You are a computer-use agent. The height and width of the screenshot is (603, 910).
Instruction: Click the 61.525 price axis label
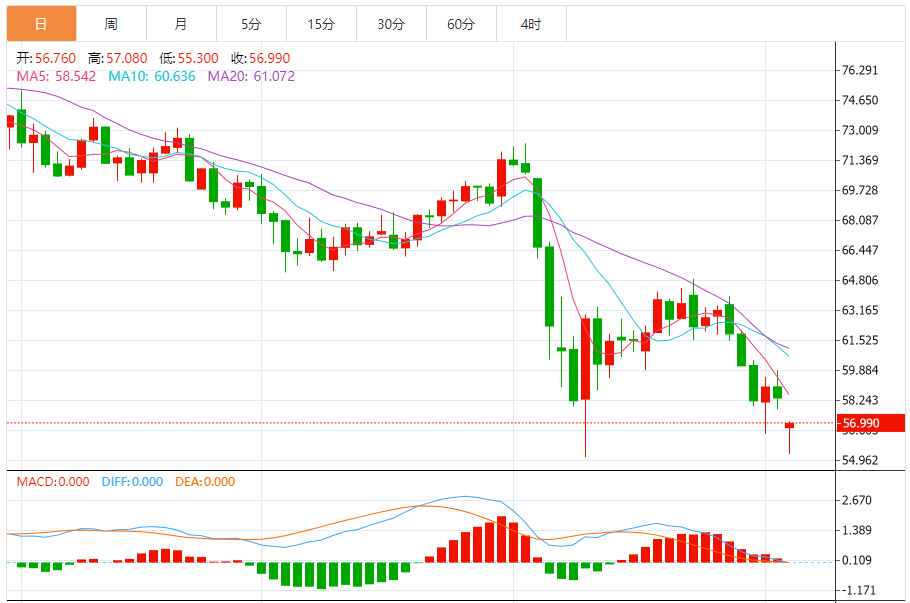[x=860, y=340]
